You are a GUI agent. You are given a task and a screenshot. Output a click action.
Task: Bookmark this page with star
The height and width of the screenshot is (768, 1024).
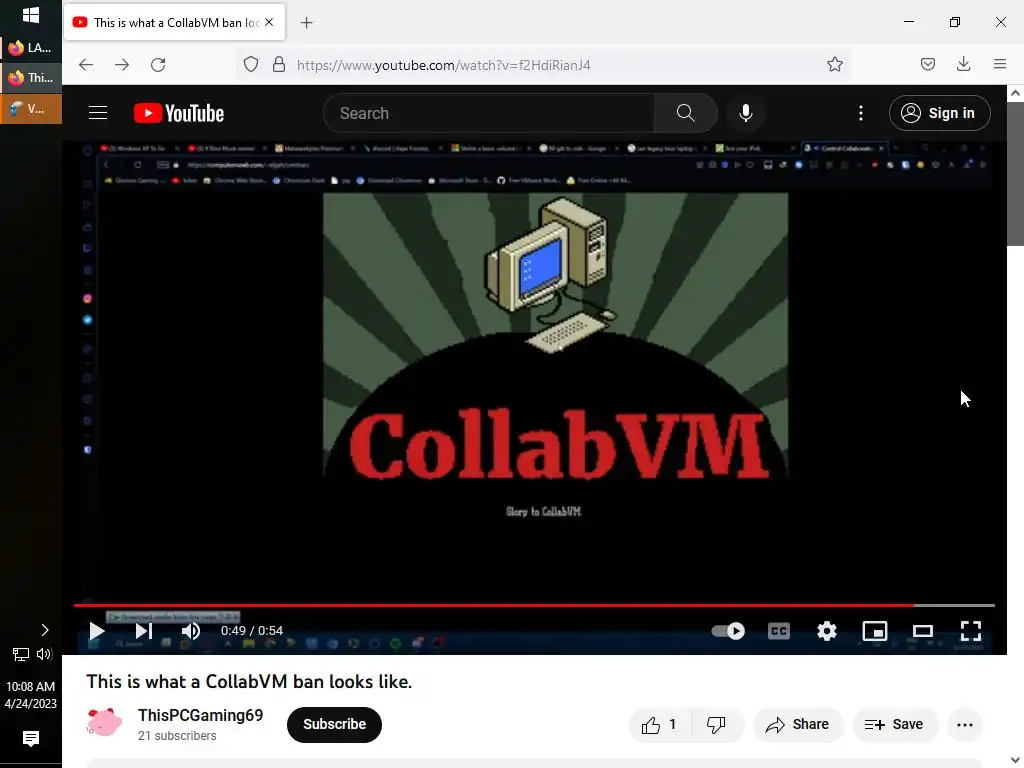(835, 65)
